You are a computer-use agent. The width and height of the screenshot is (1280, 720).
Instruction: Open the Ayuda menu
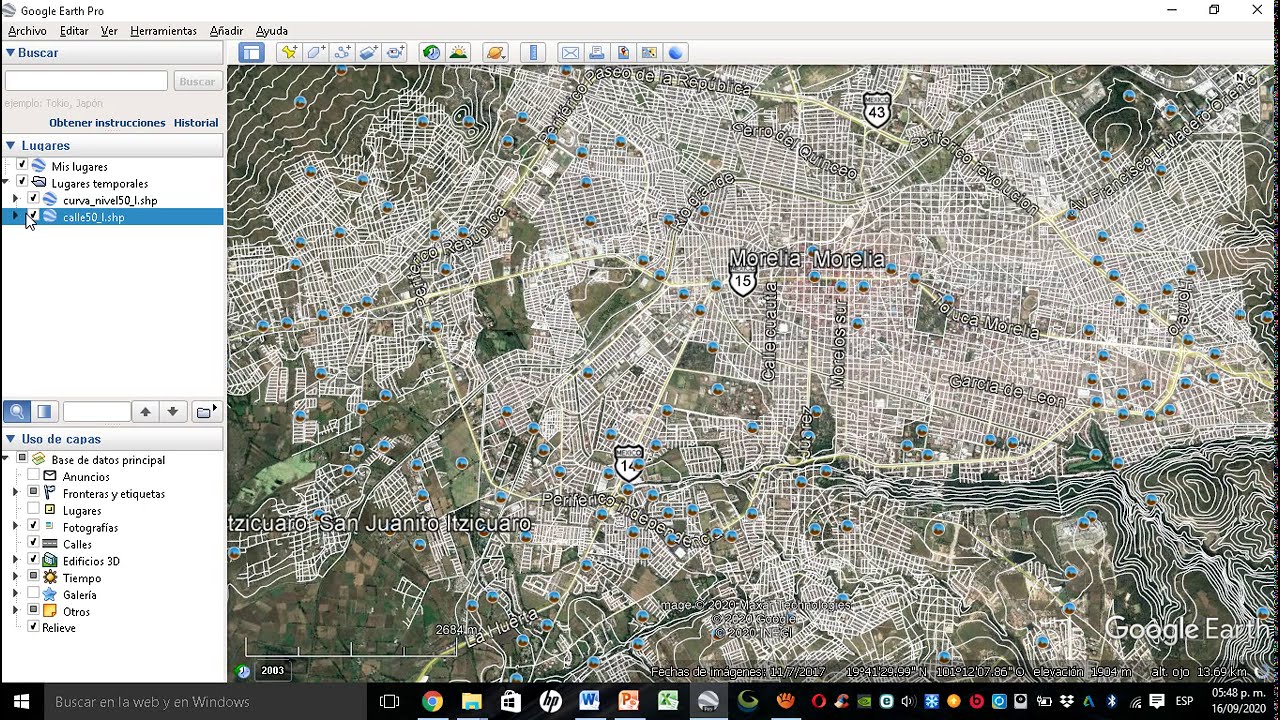click(x=271, y=31)
